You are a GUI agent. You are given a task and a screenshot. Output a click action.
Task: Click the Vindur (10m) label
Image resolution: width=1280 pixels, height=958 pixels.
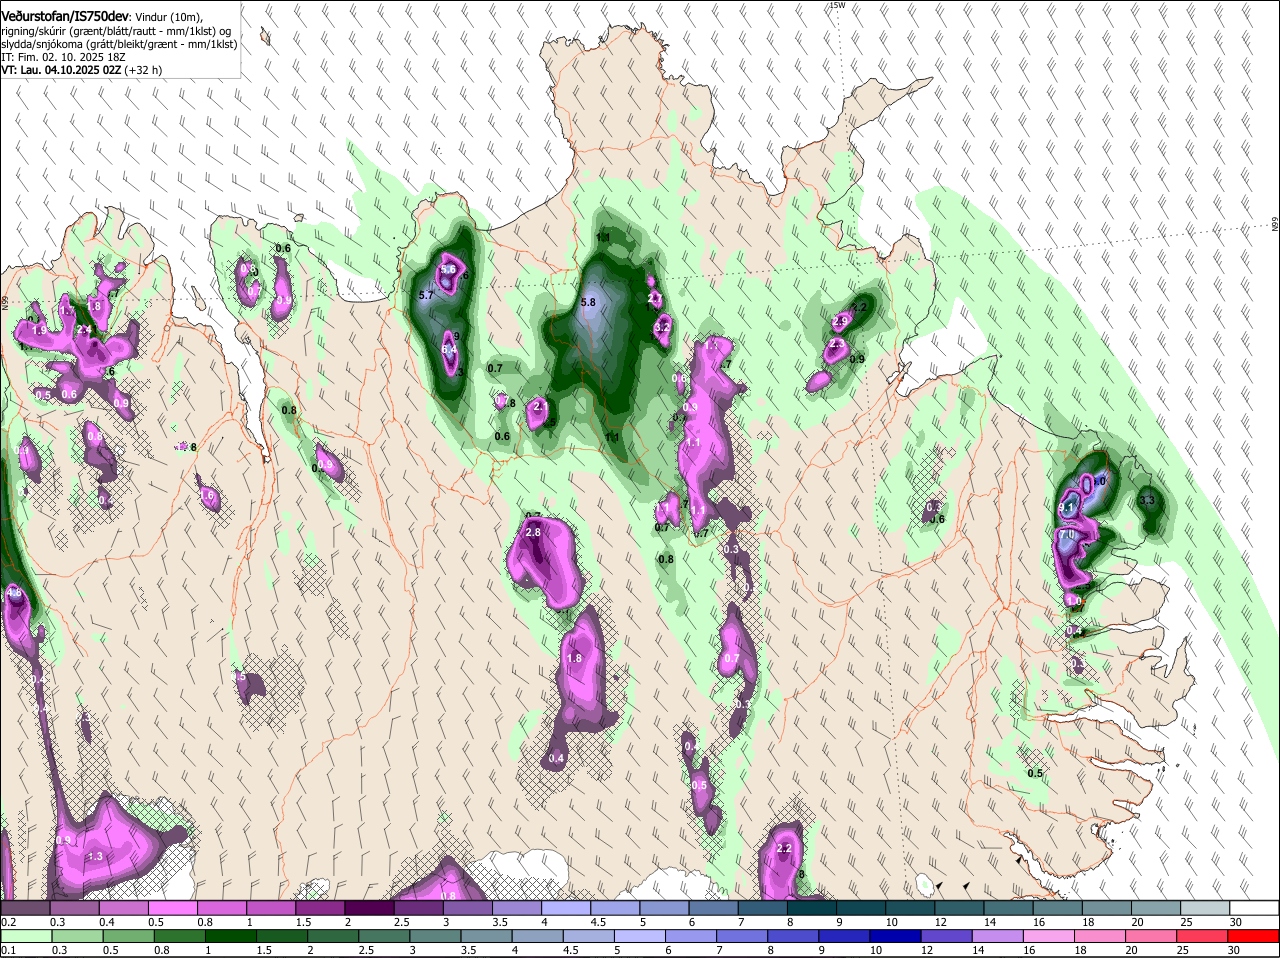click(169, 18)
